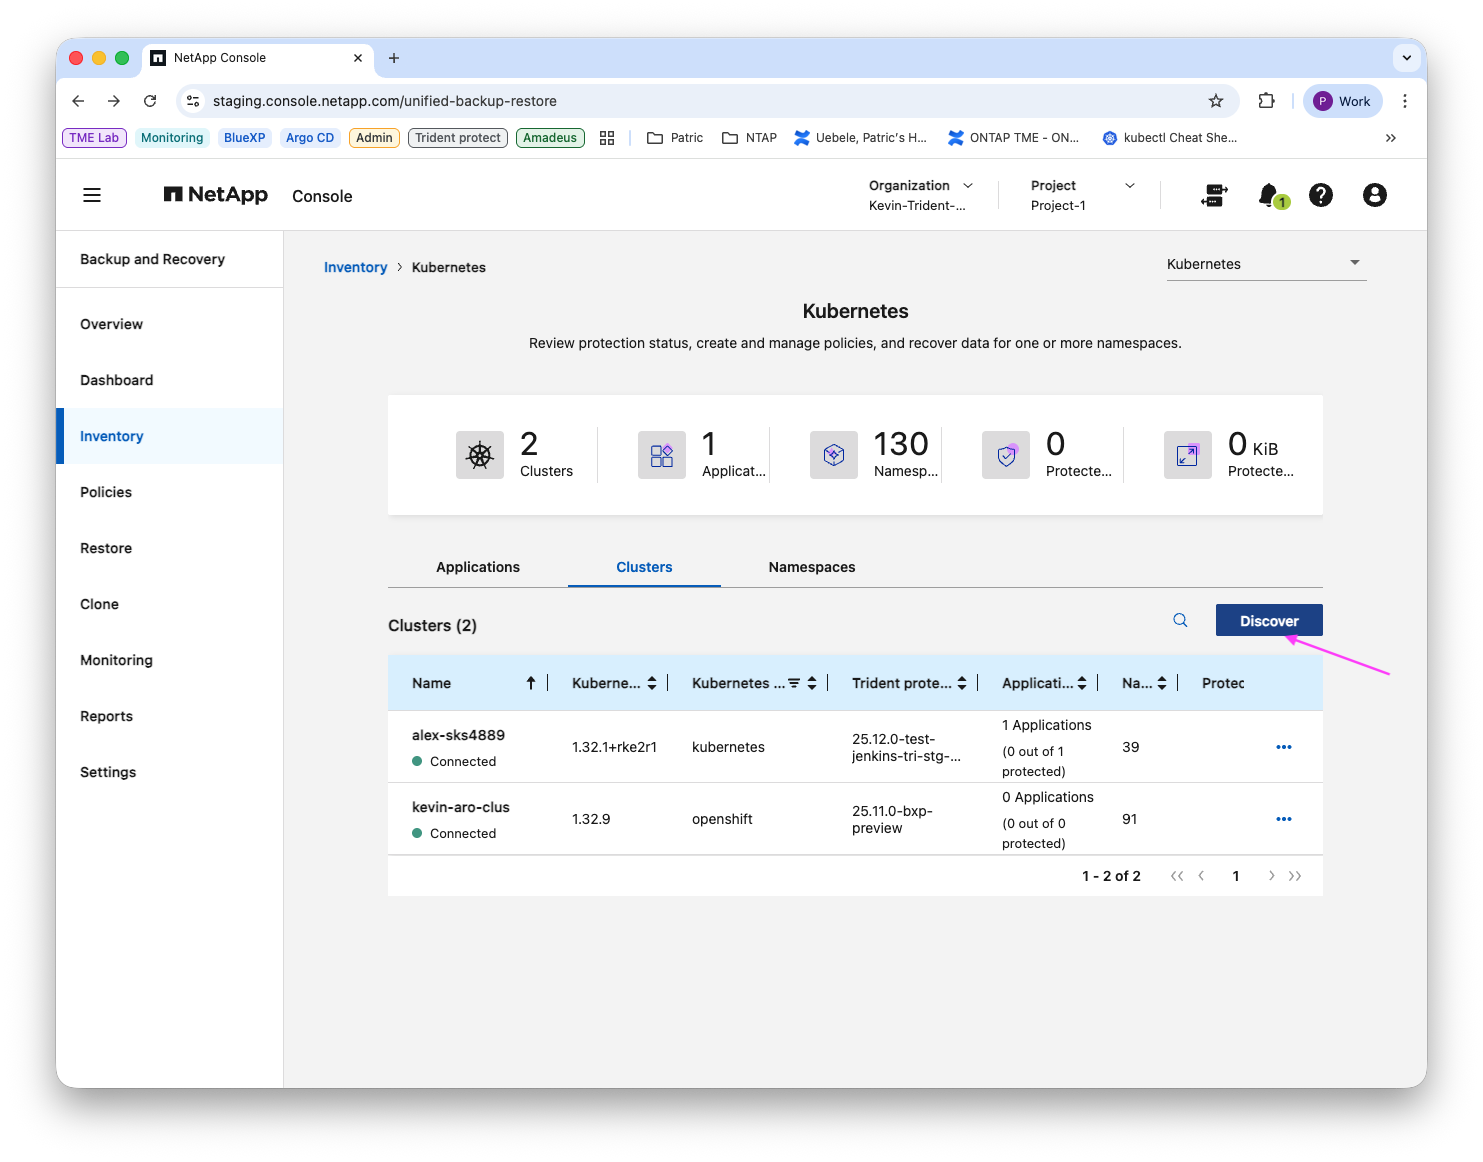Go to Inventory via breadcrumb link
The height and width of the screenshot is (1162, 1483).
pos(355,267)
